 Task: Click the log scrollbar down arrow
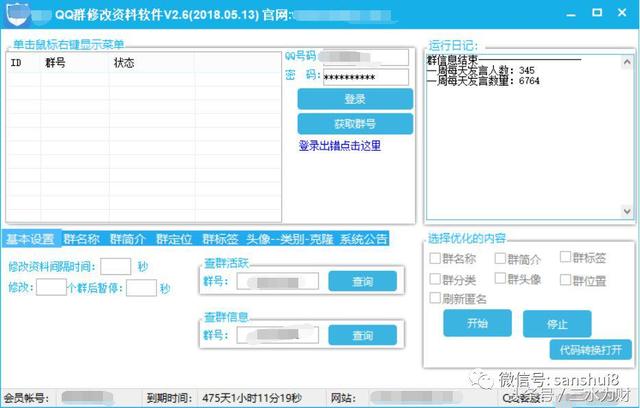(x=627, y=211)
